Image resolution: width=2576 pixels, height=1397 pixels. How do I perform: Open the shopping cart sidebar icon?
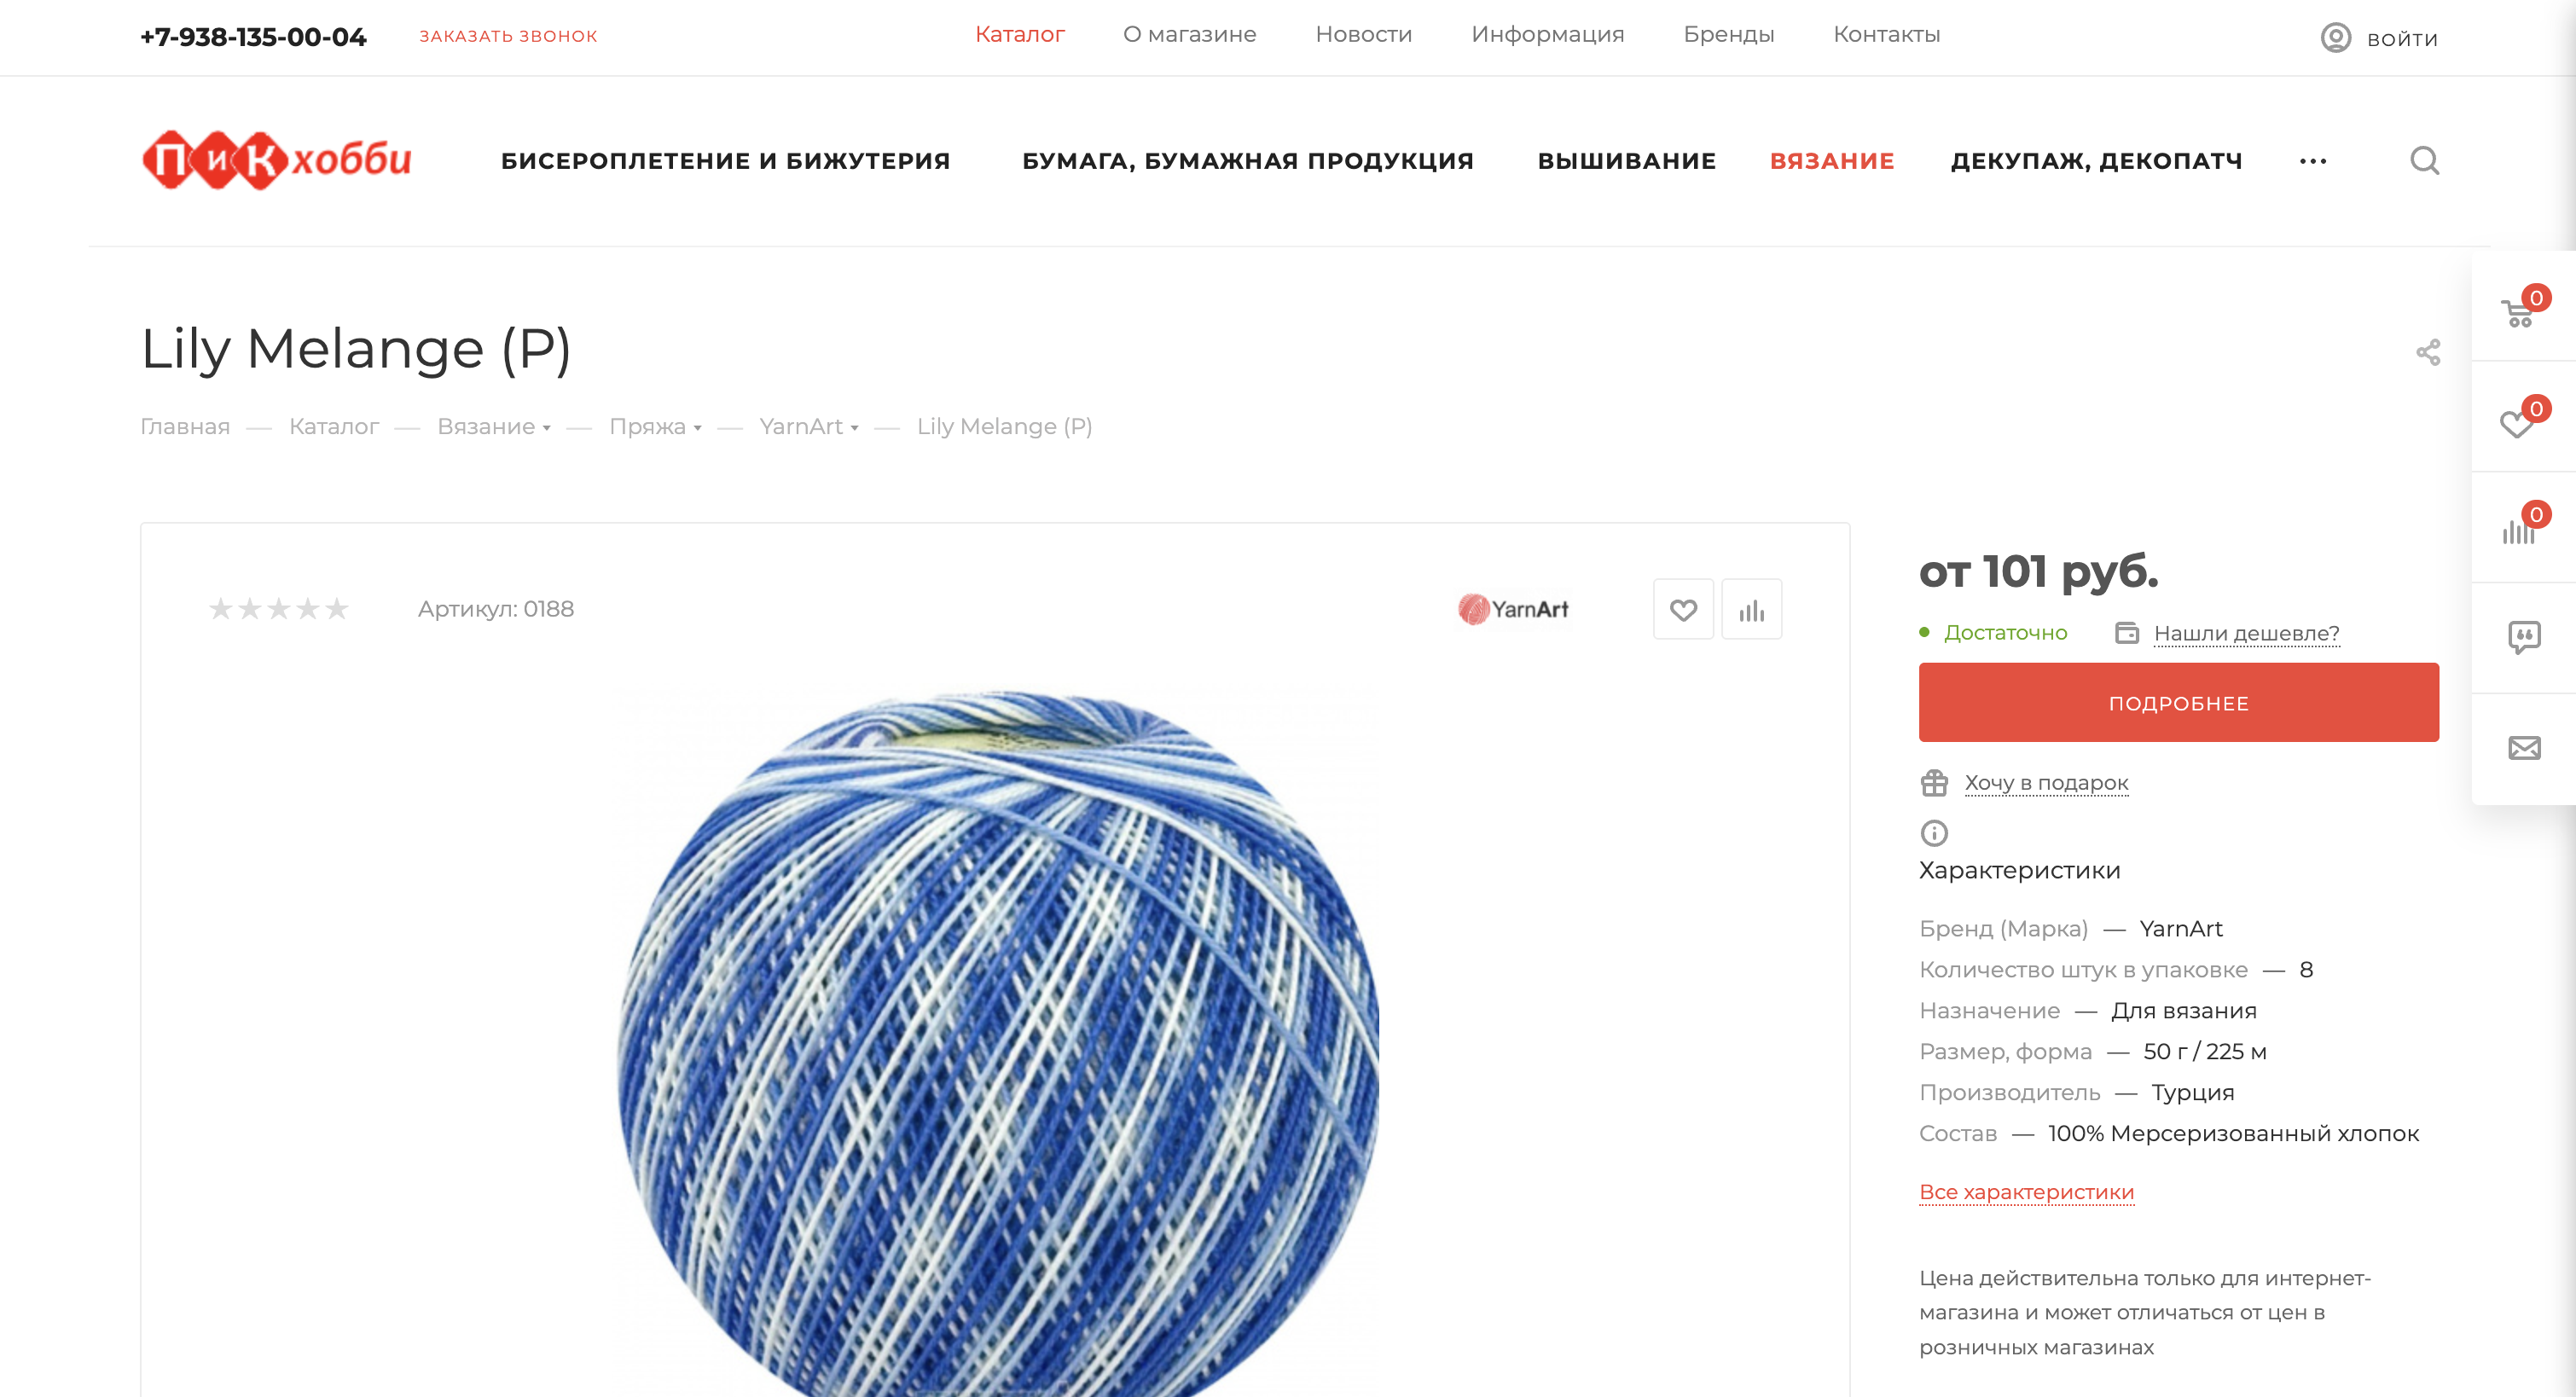click(x=2518, y=313)
